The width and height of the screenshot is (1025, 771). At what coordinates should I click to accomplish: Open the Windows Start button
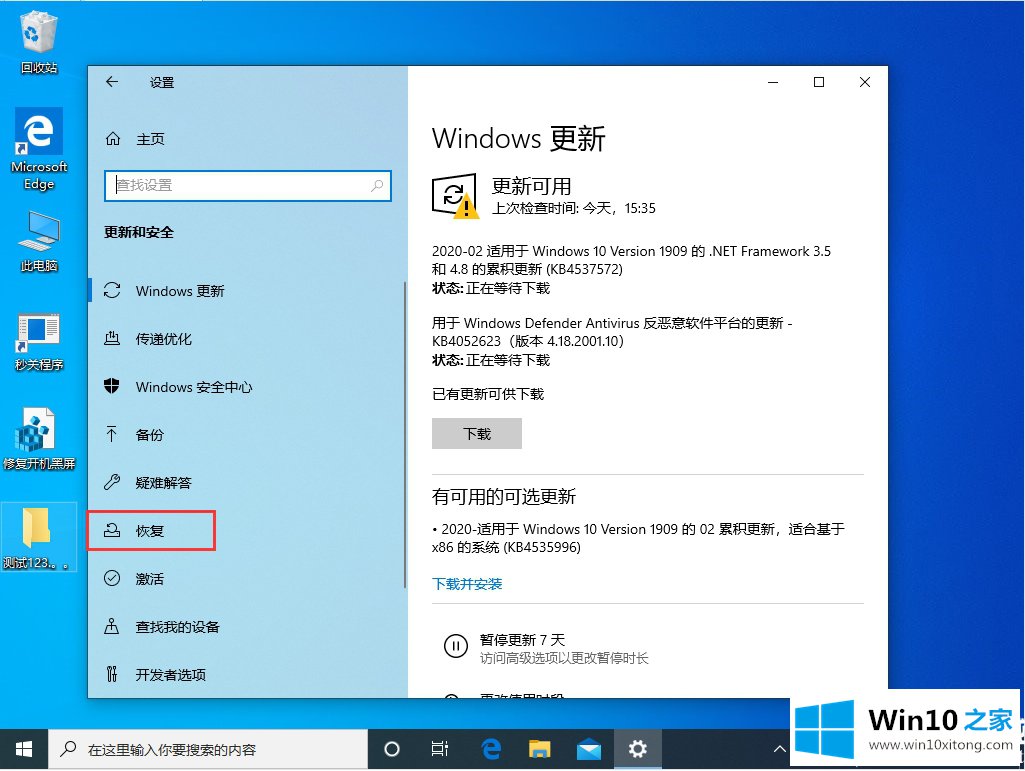[x=24, y=749]
